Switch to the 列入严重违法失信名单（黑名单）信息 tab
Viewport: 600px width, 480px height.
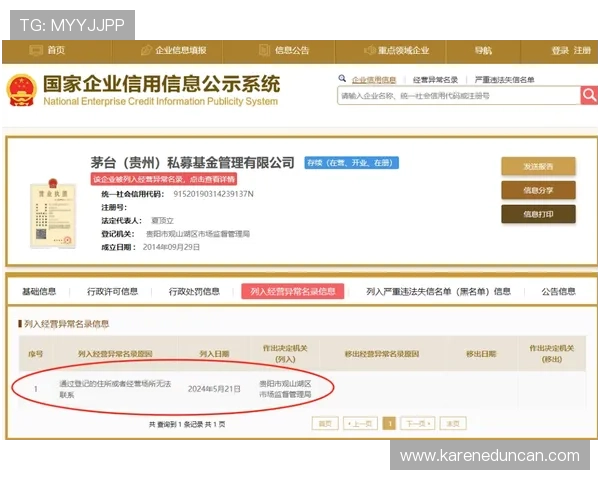[x=439, y=292]
